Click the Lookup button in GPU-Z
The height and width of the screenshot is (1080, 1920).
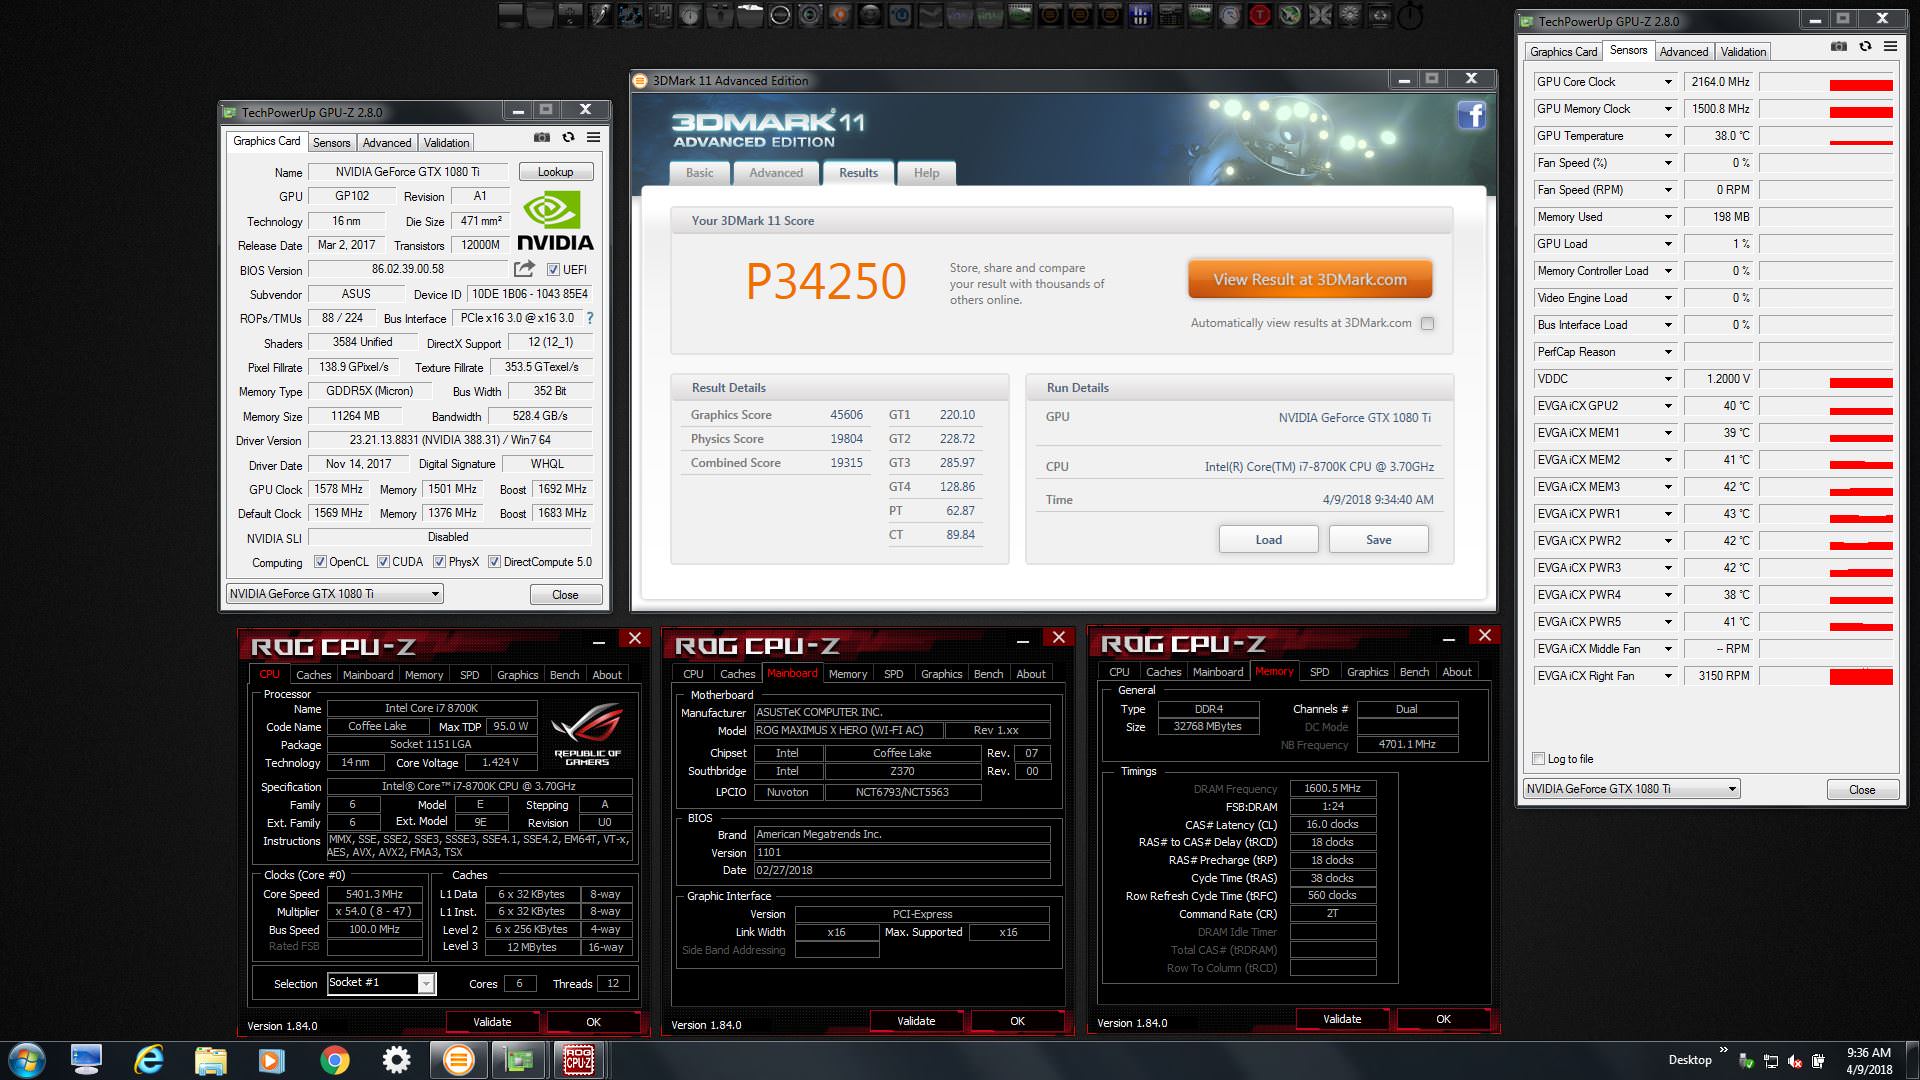555,172
